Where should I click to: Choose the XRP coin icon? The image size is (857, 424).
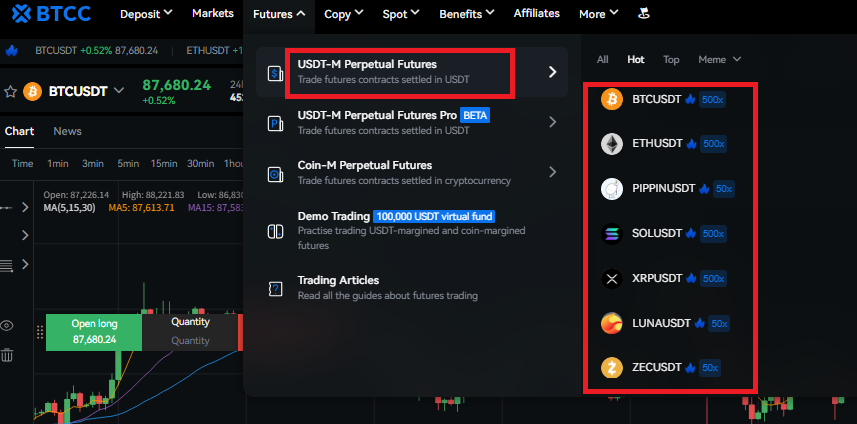(x=612, y=279)
